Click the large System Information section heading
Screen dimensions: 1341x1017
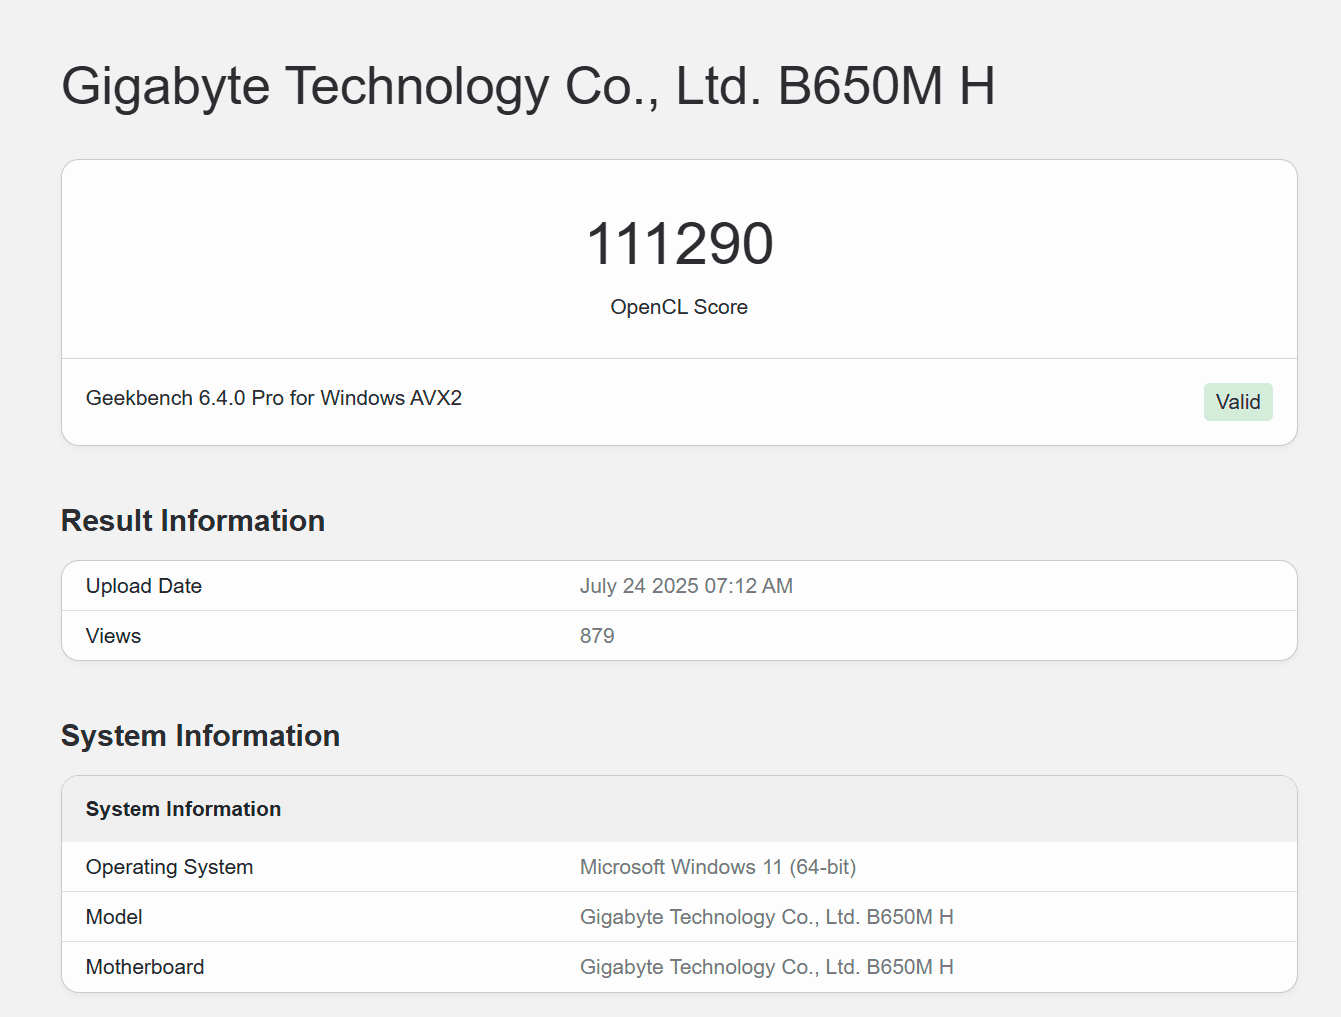click(200, 736)
